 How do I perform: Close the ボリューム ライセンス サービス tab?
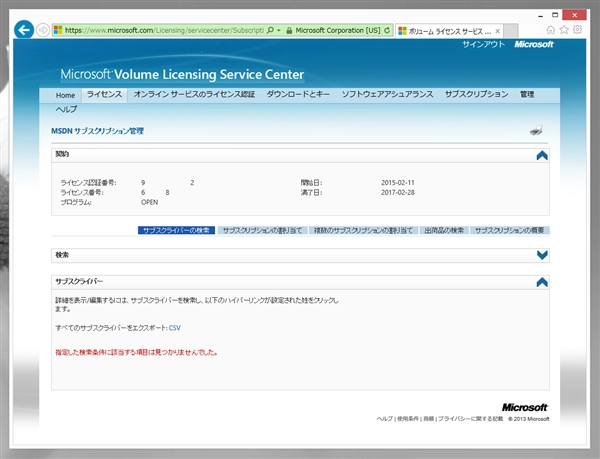click(x=497, y=31)
